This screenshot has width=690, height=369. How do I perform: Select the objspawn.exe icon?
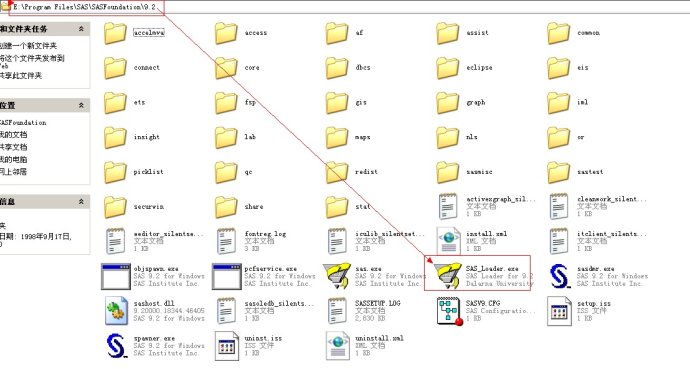click(115, 277)
